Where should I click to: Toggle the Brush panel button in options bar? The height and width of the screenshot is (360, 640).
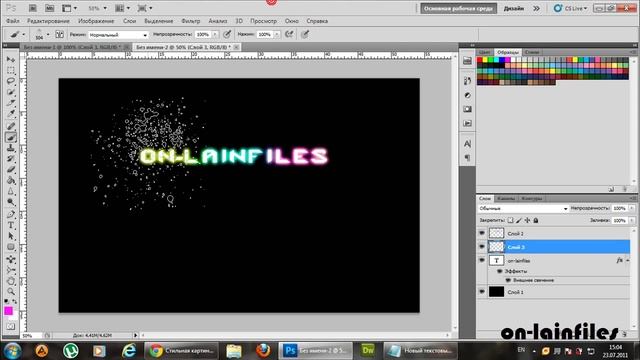pos(59,34)
